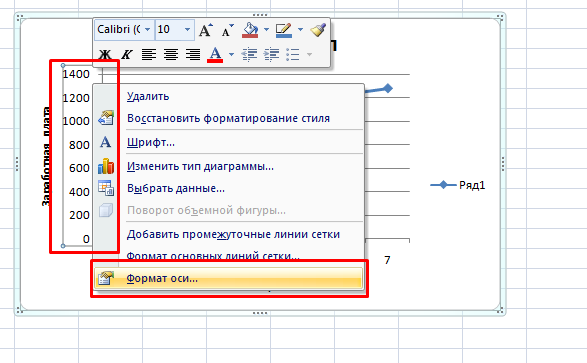Click the Format Axis menu icon
This screenshot has height=363, width=587.
pyautogui.click(x=106, y=278)
